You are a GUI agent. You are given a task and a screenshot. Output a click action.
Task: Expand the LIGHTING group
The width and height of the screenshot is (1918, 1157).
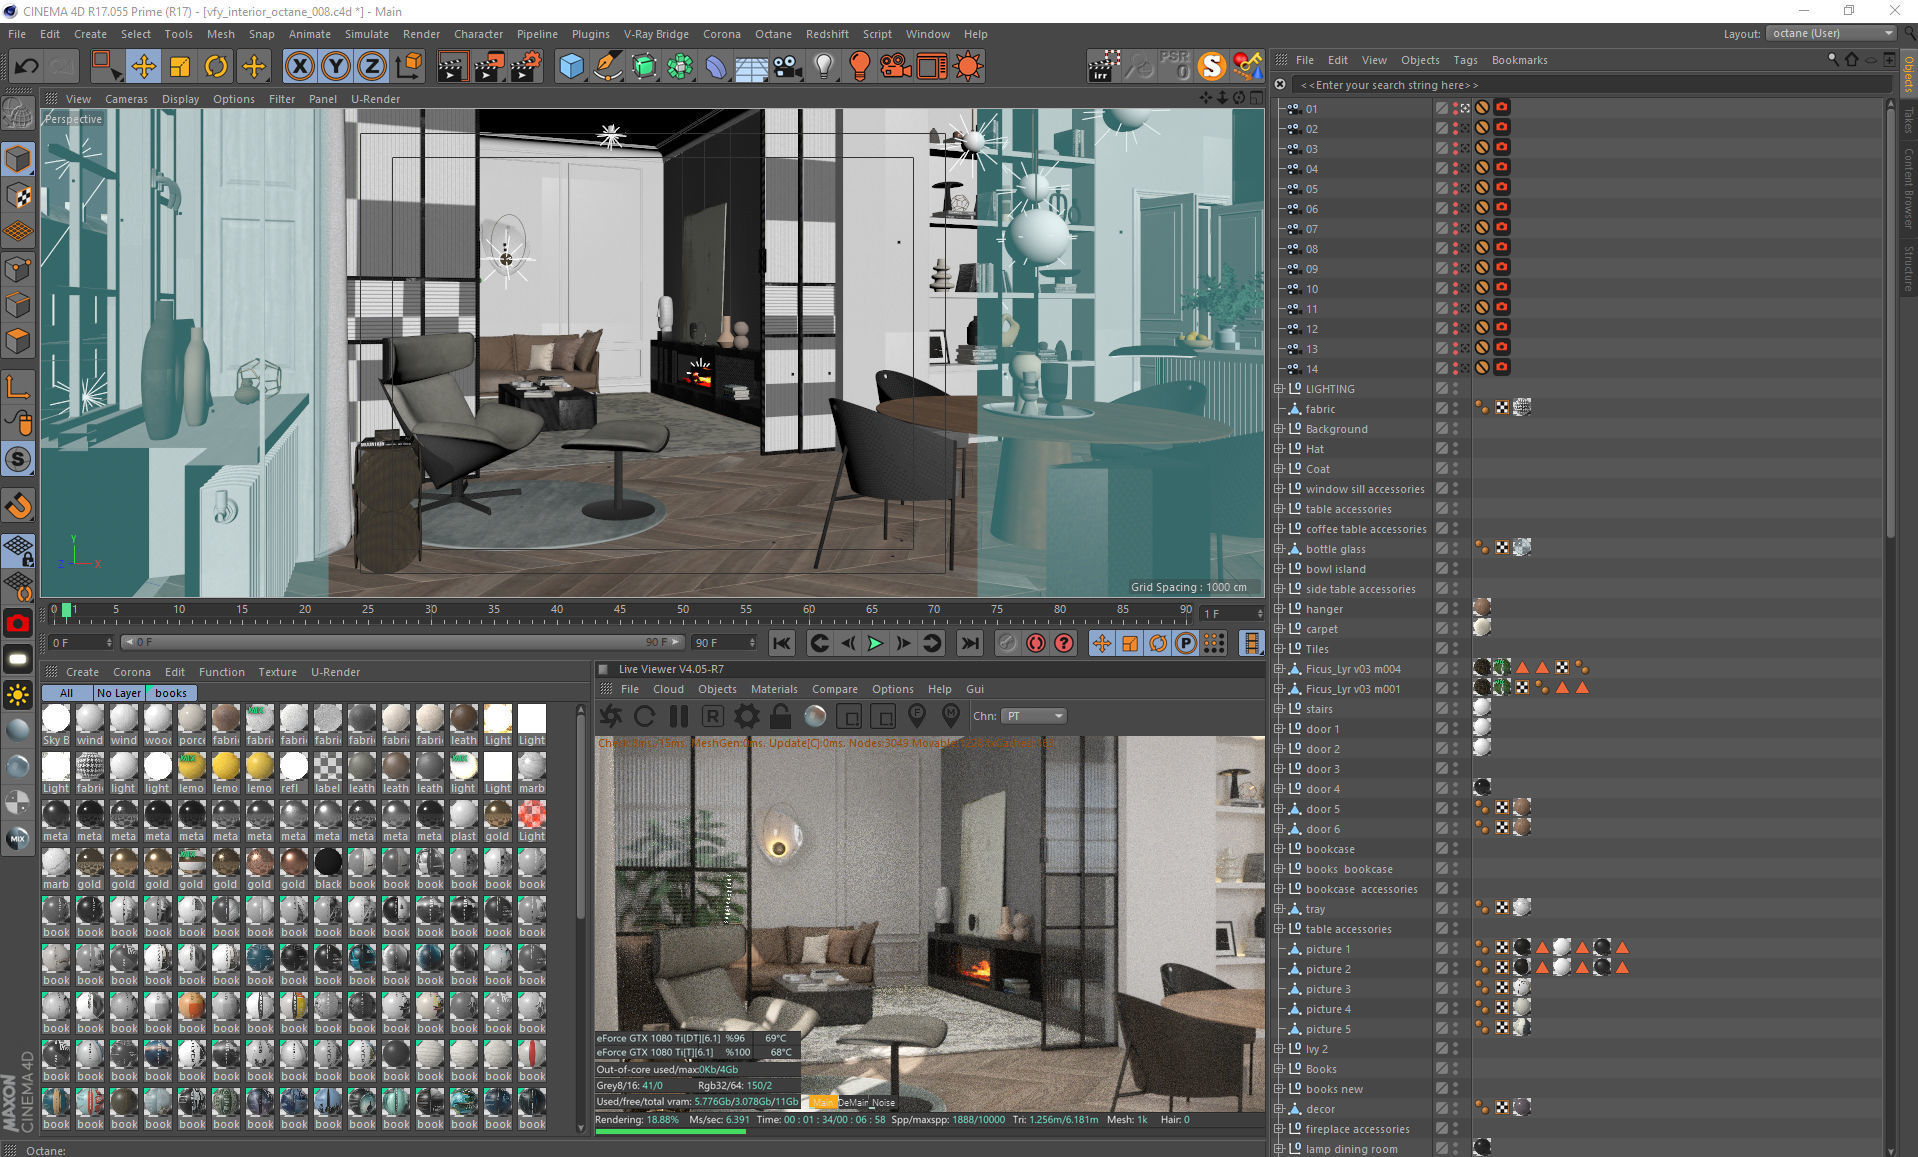tap(1279, 389)
